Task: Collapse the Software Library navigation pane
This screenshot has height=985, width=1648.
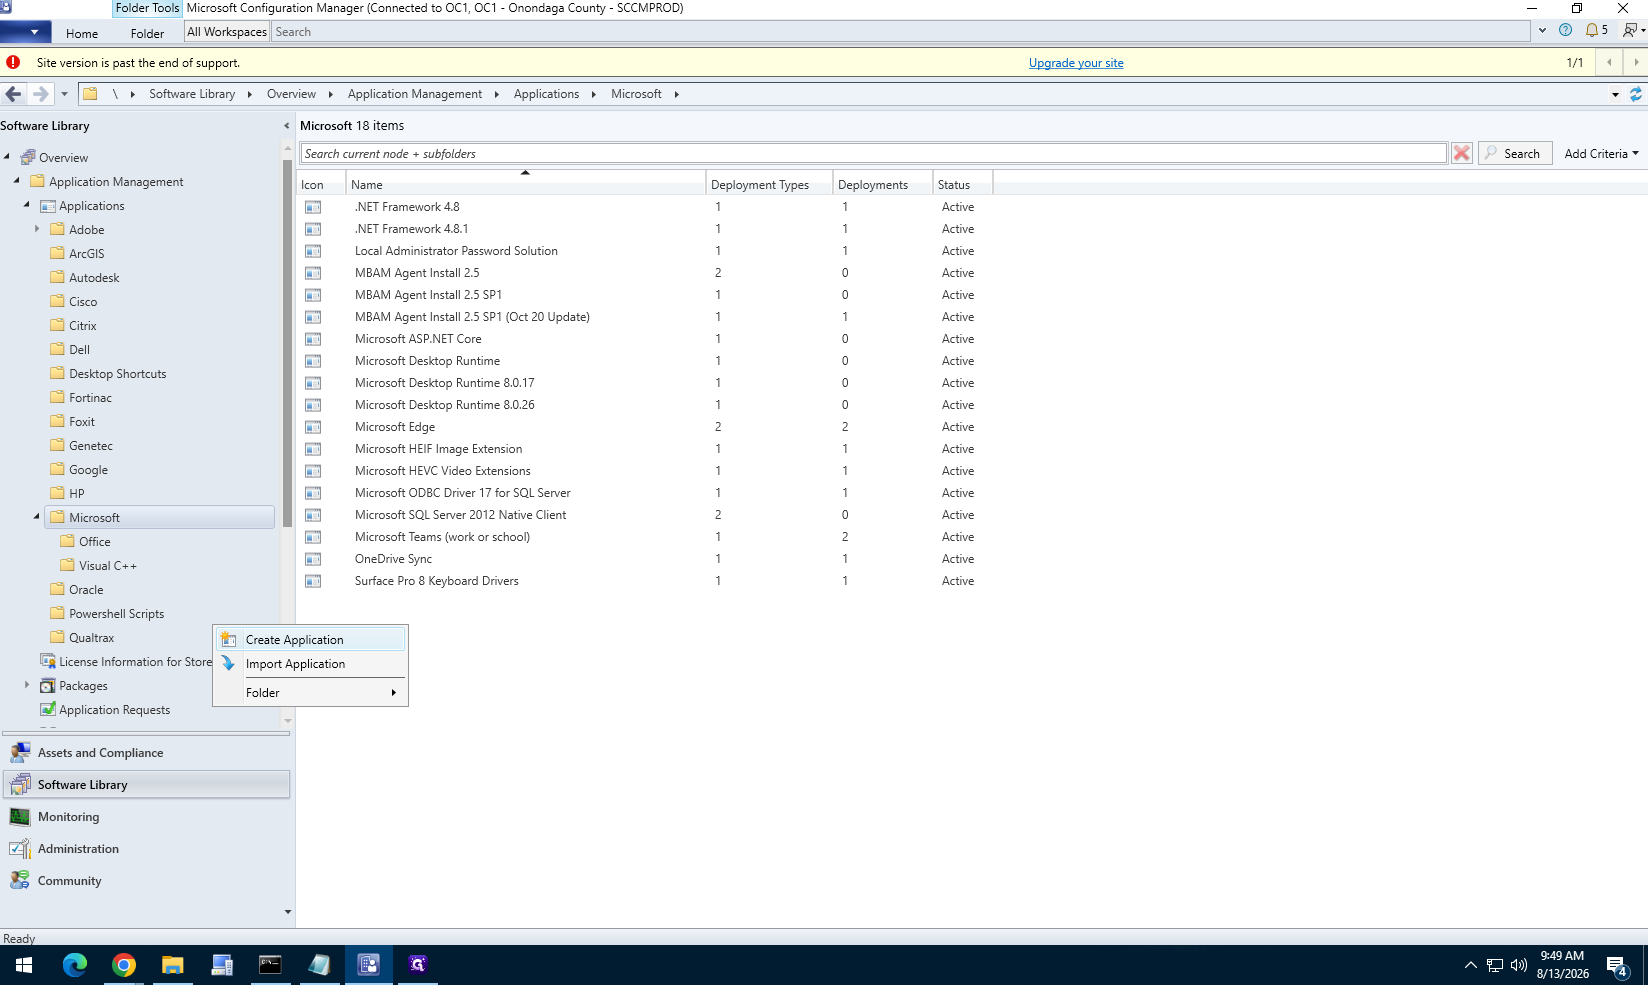Action: pos(286,126)
